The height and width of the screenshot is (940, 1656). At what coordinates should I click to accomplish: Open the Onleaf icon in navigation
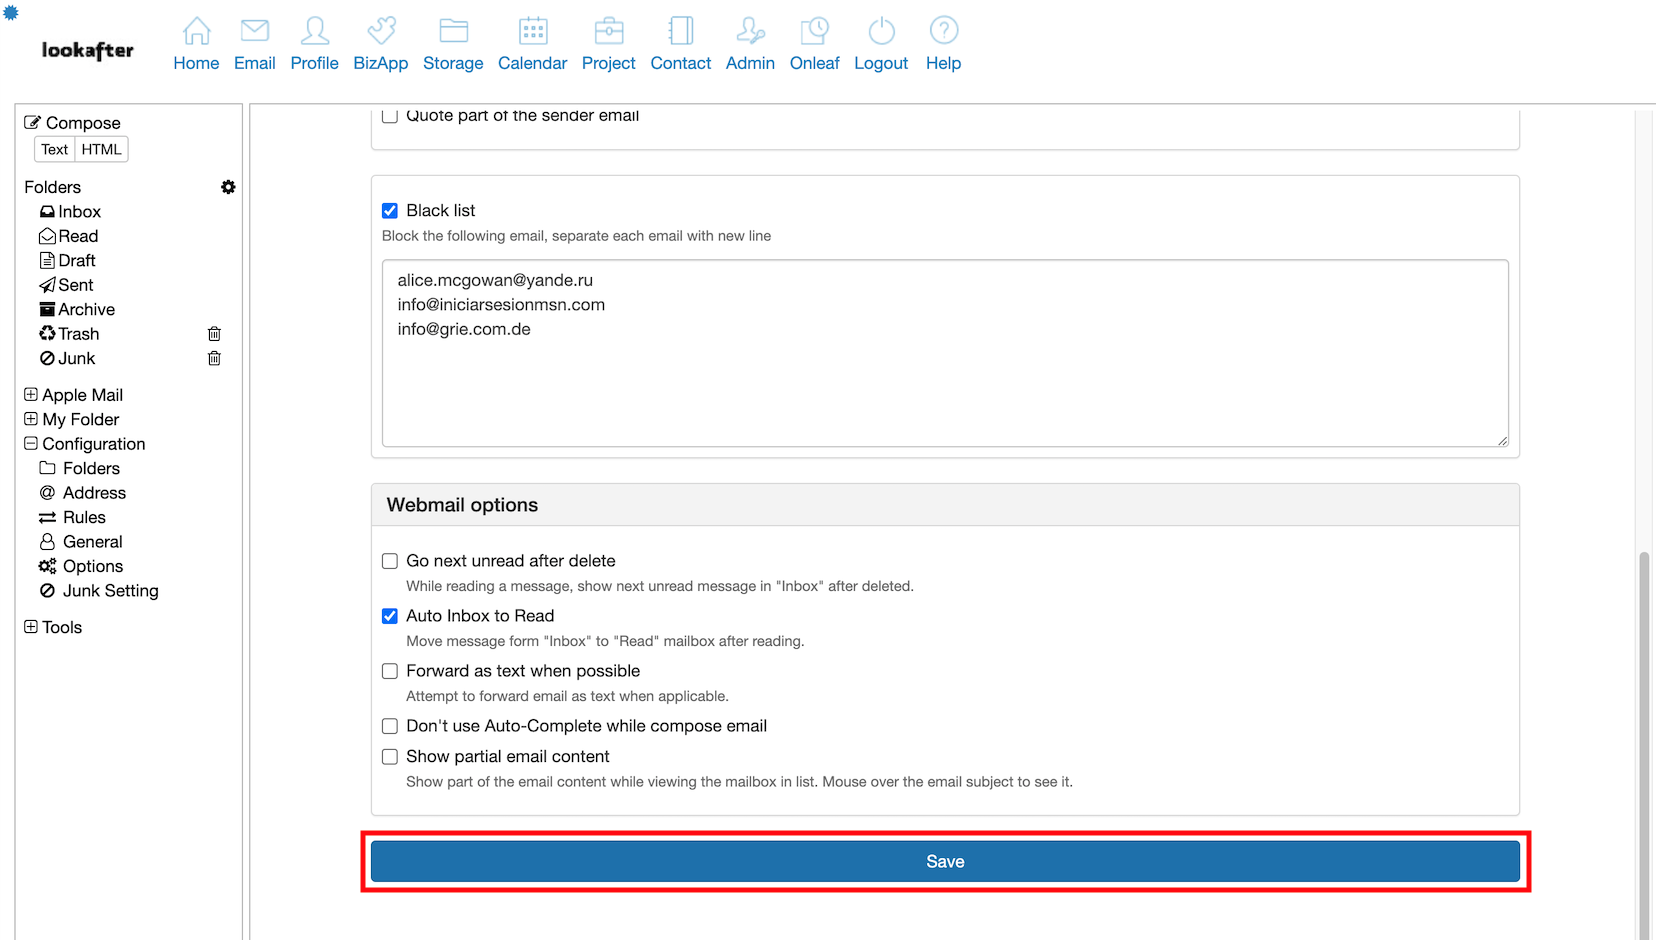[814, 31]
